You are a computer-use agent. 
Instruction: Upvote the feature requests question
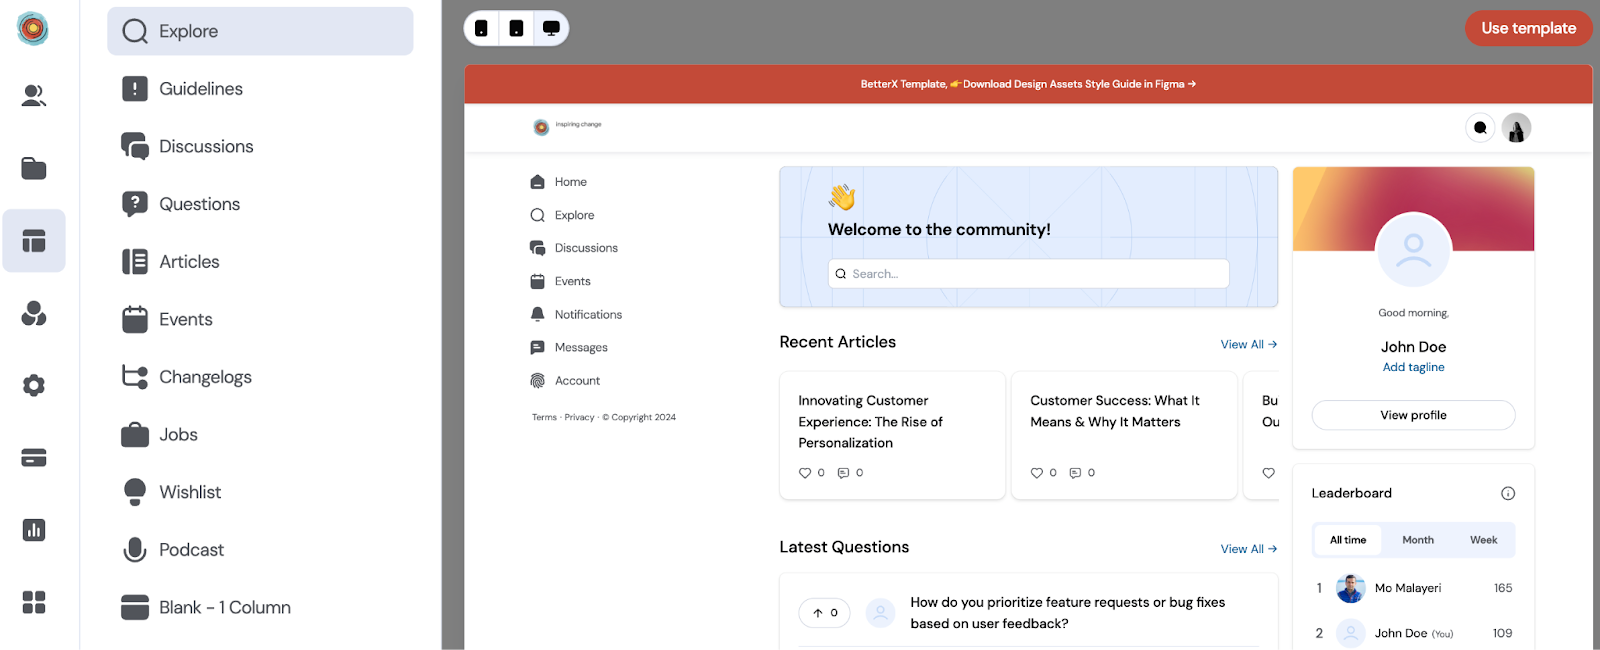824,613
